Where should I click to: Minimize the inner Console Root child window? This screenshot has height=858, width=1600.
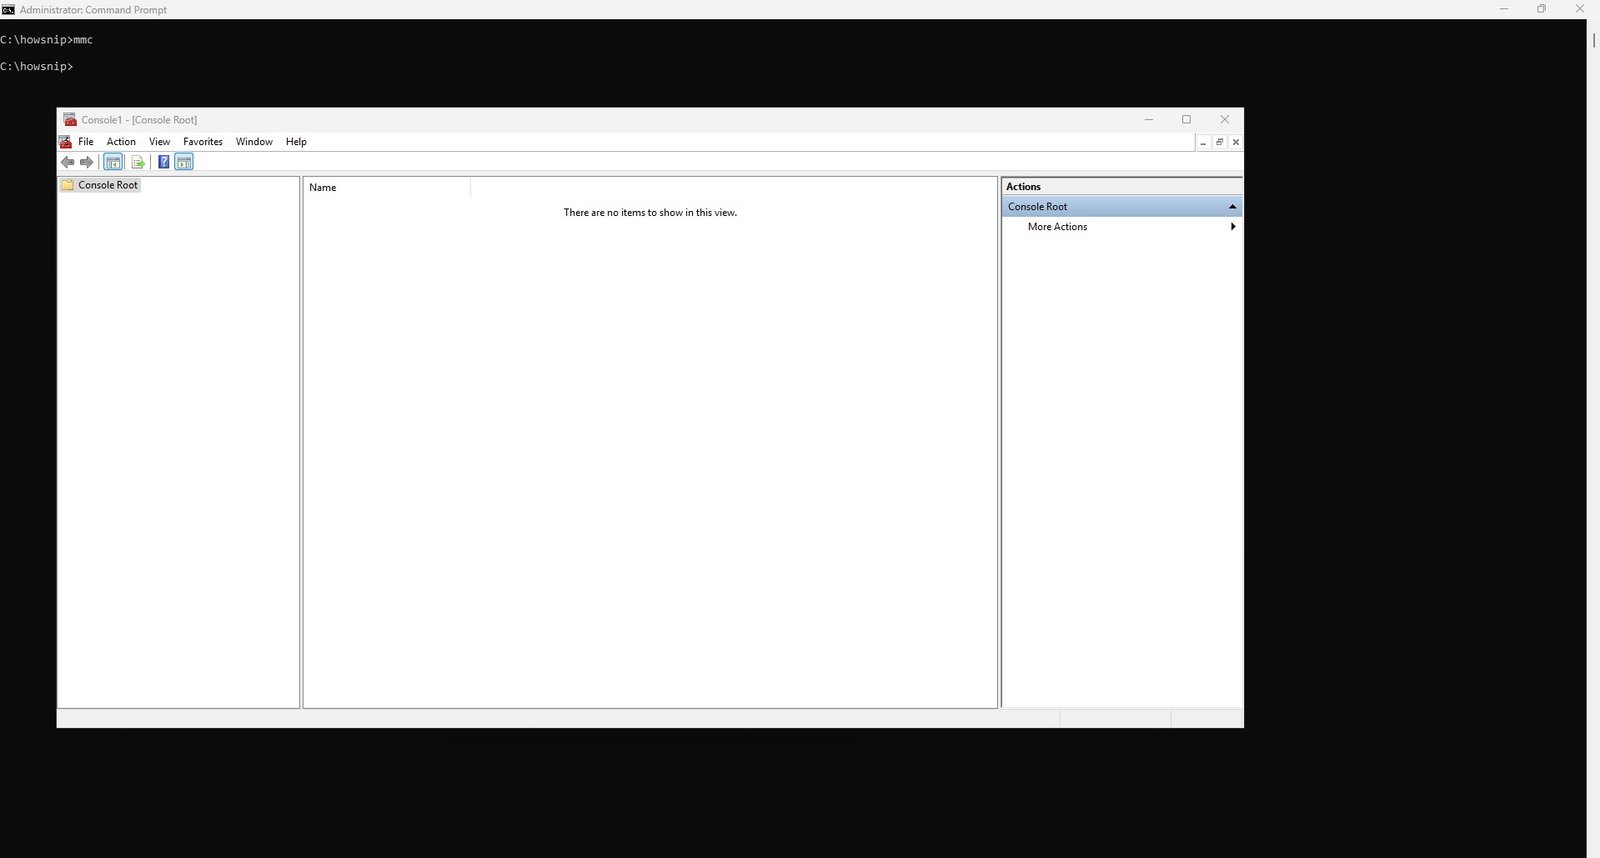1203,142
